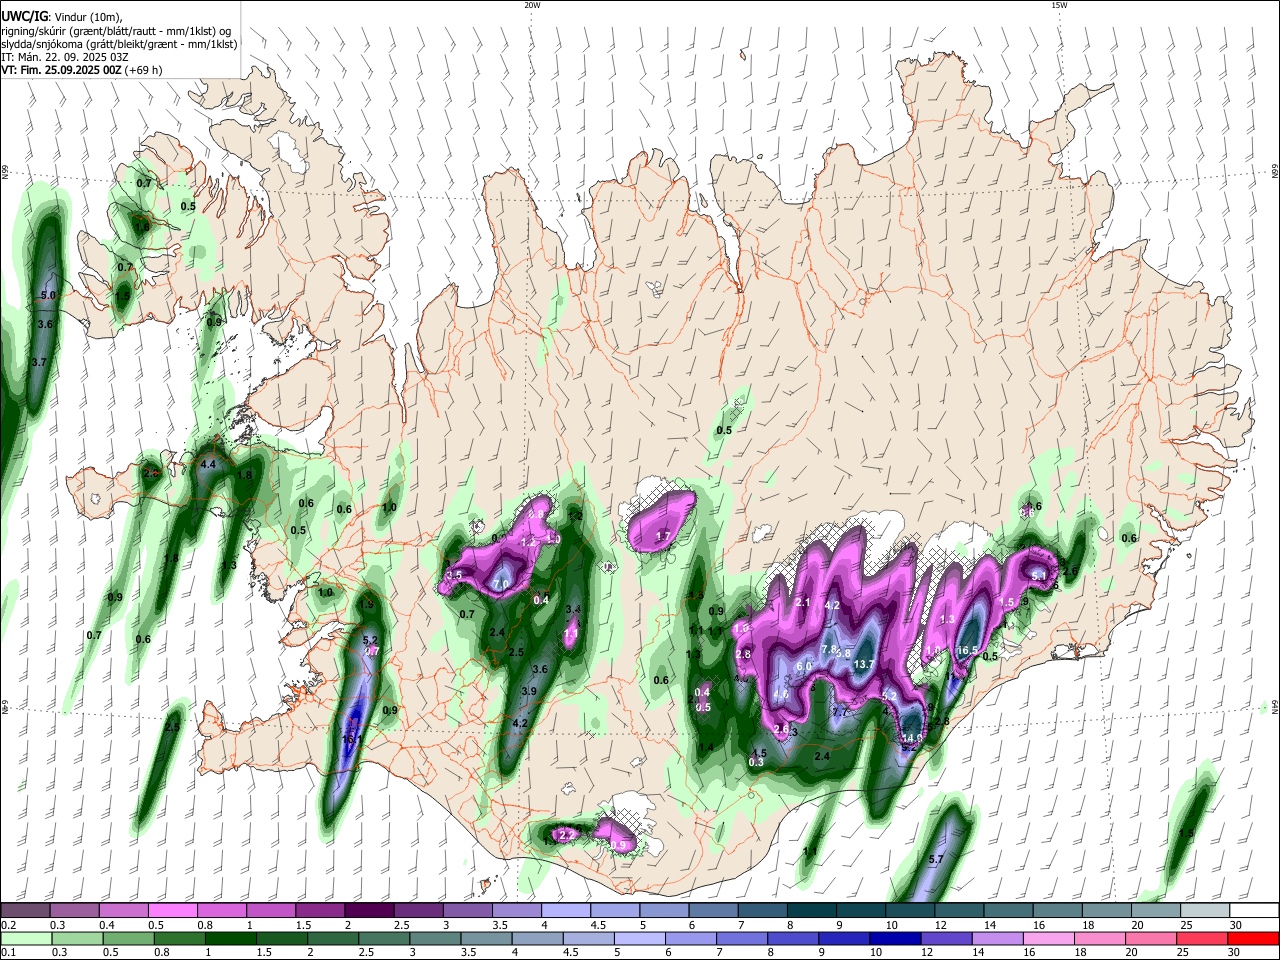The image size is (1280, 960).
Task: Select the 0.2–0.3 snow scale swatch
Action: tap(26, 909)
